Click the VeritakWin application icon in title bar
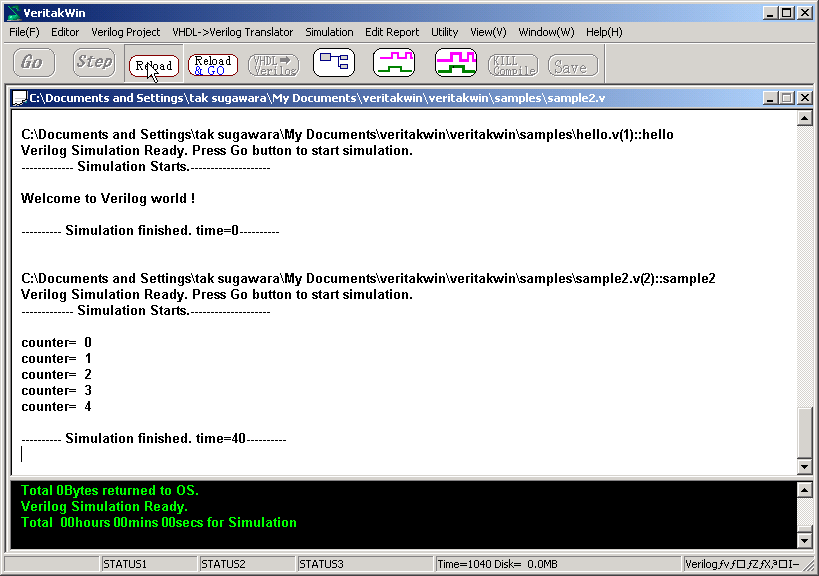Image resolution: width=819 pixels, height=576 pixels. (x=14, y=13)
